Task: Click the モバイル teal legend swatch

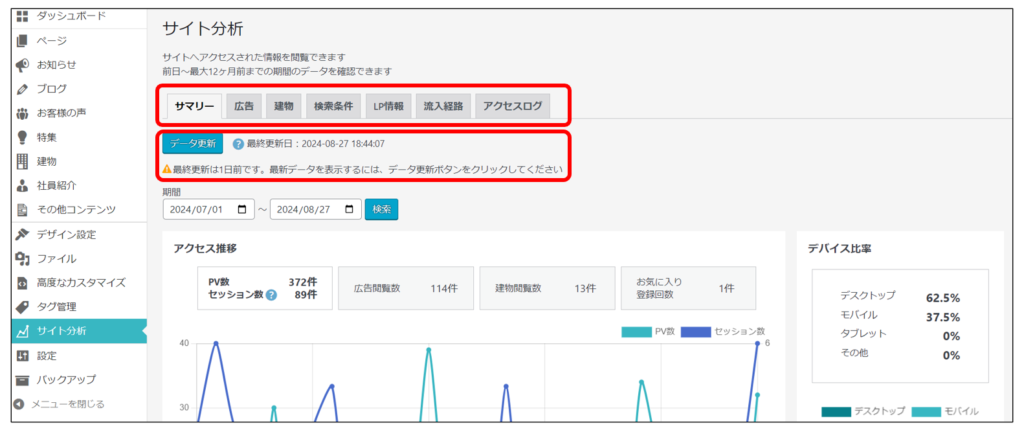Action: click(925, 412)
